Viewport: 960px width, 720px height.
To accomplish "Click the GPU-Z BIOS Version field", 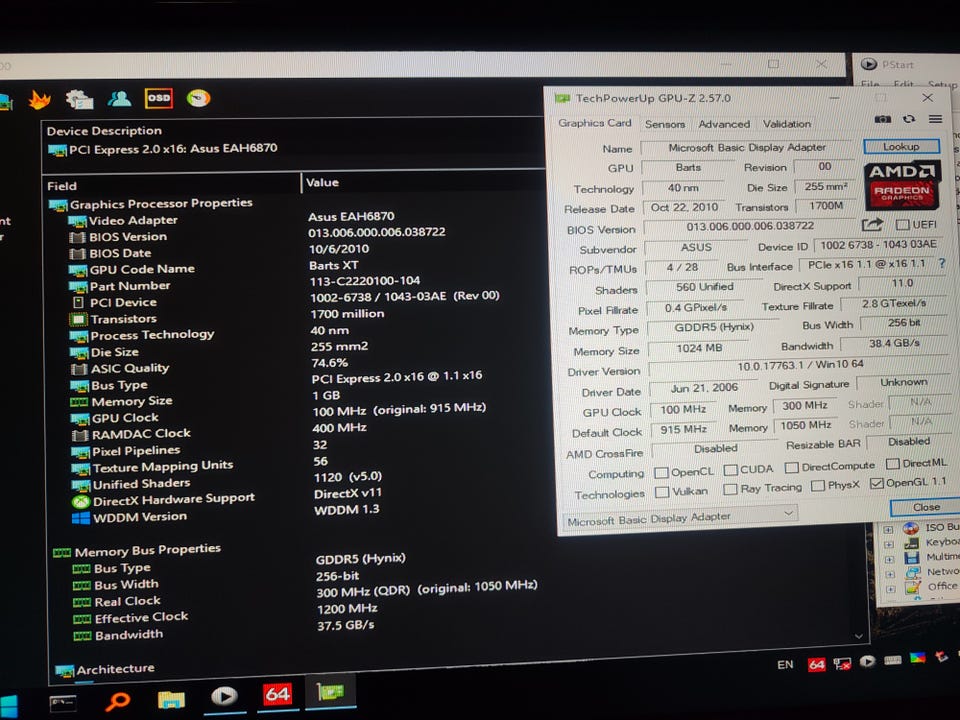I will pos(750,226).
